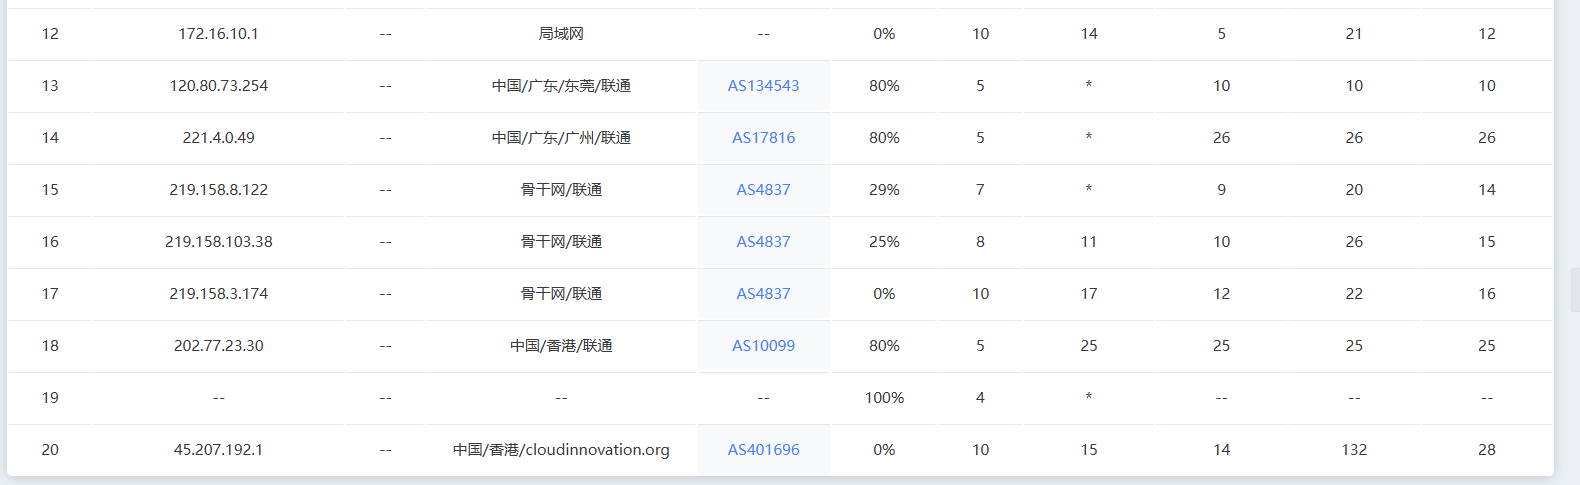
Task: Select the final hop IP 45.207.192.1
Action: tap(218, 450)
